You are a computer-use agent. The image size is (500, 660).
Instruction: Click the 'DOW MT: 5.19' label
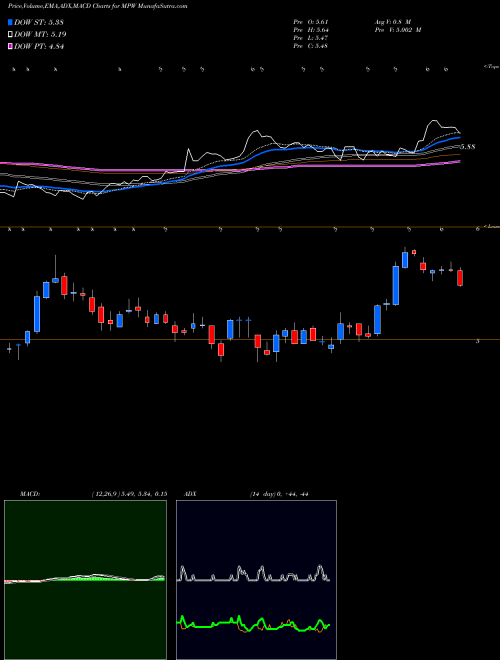pyautogui.click(x=40, y=35)
